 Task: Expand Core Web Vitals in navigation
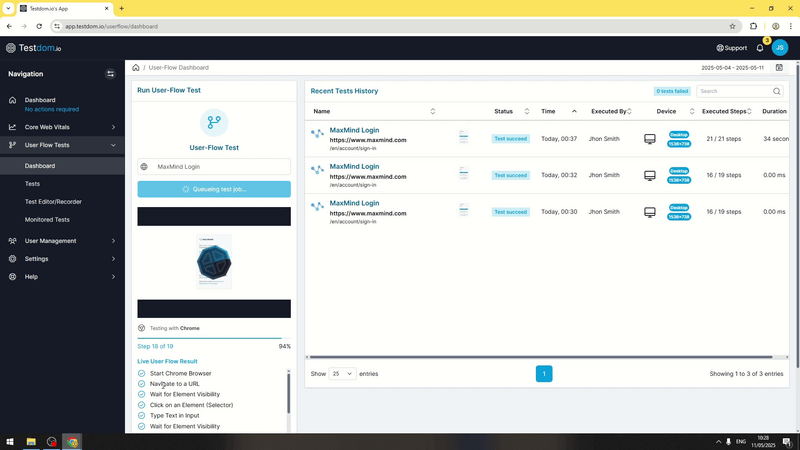pos(62,127)
